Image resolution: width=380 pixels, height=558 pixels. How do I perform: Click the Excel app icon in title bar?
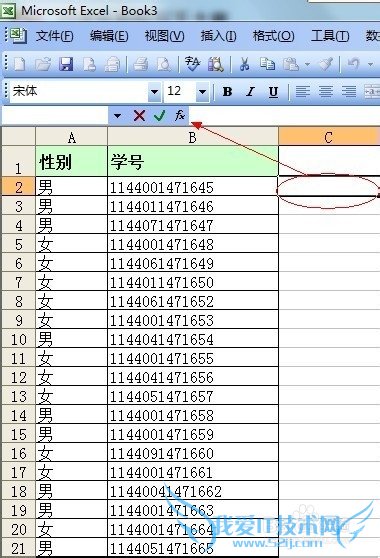pyautogui.click(x=8, y=11)
